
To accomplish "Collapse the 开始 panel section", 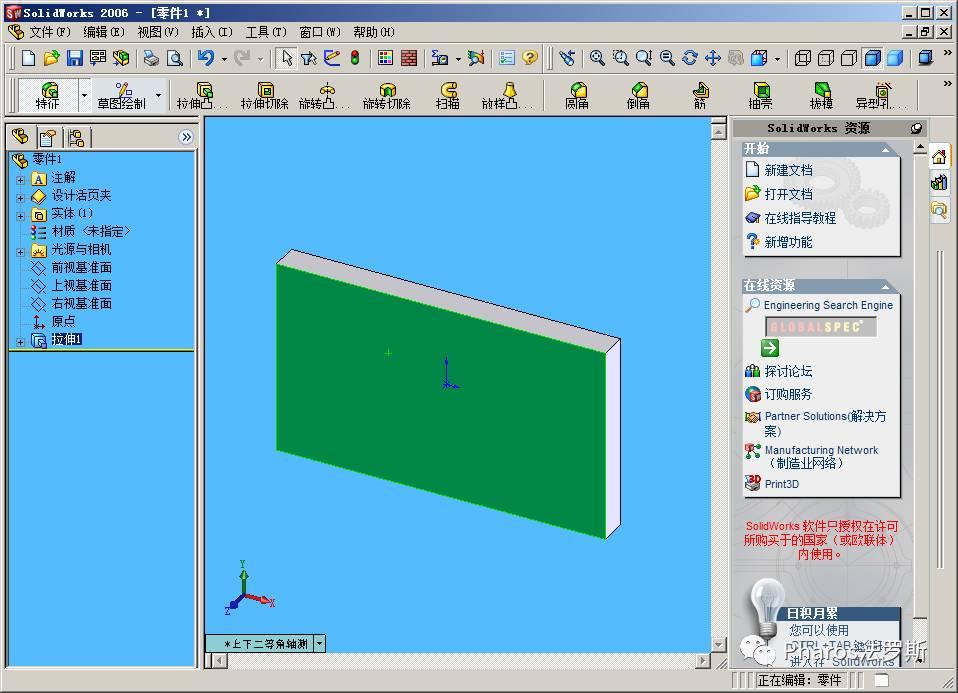I will [x=885, y=149].
